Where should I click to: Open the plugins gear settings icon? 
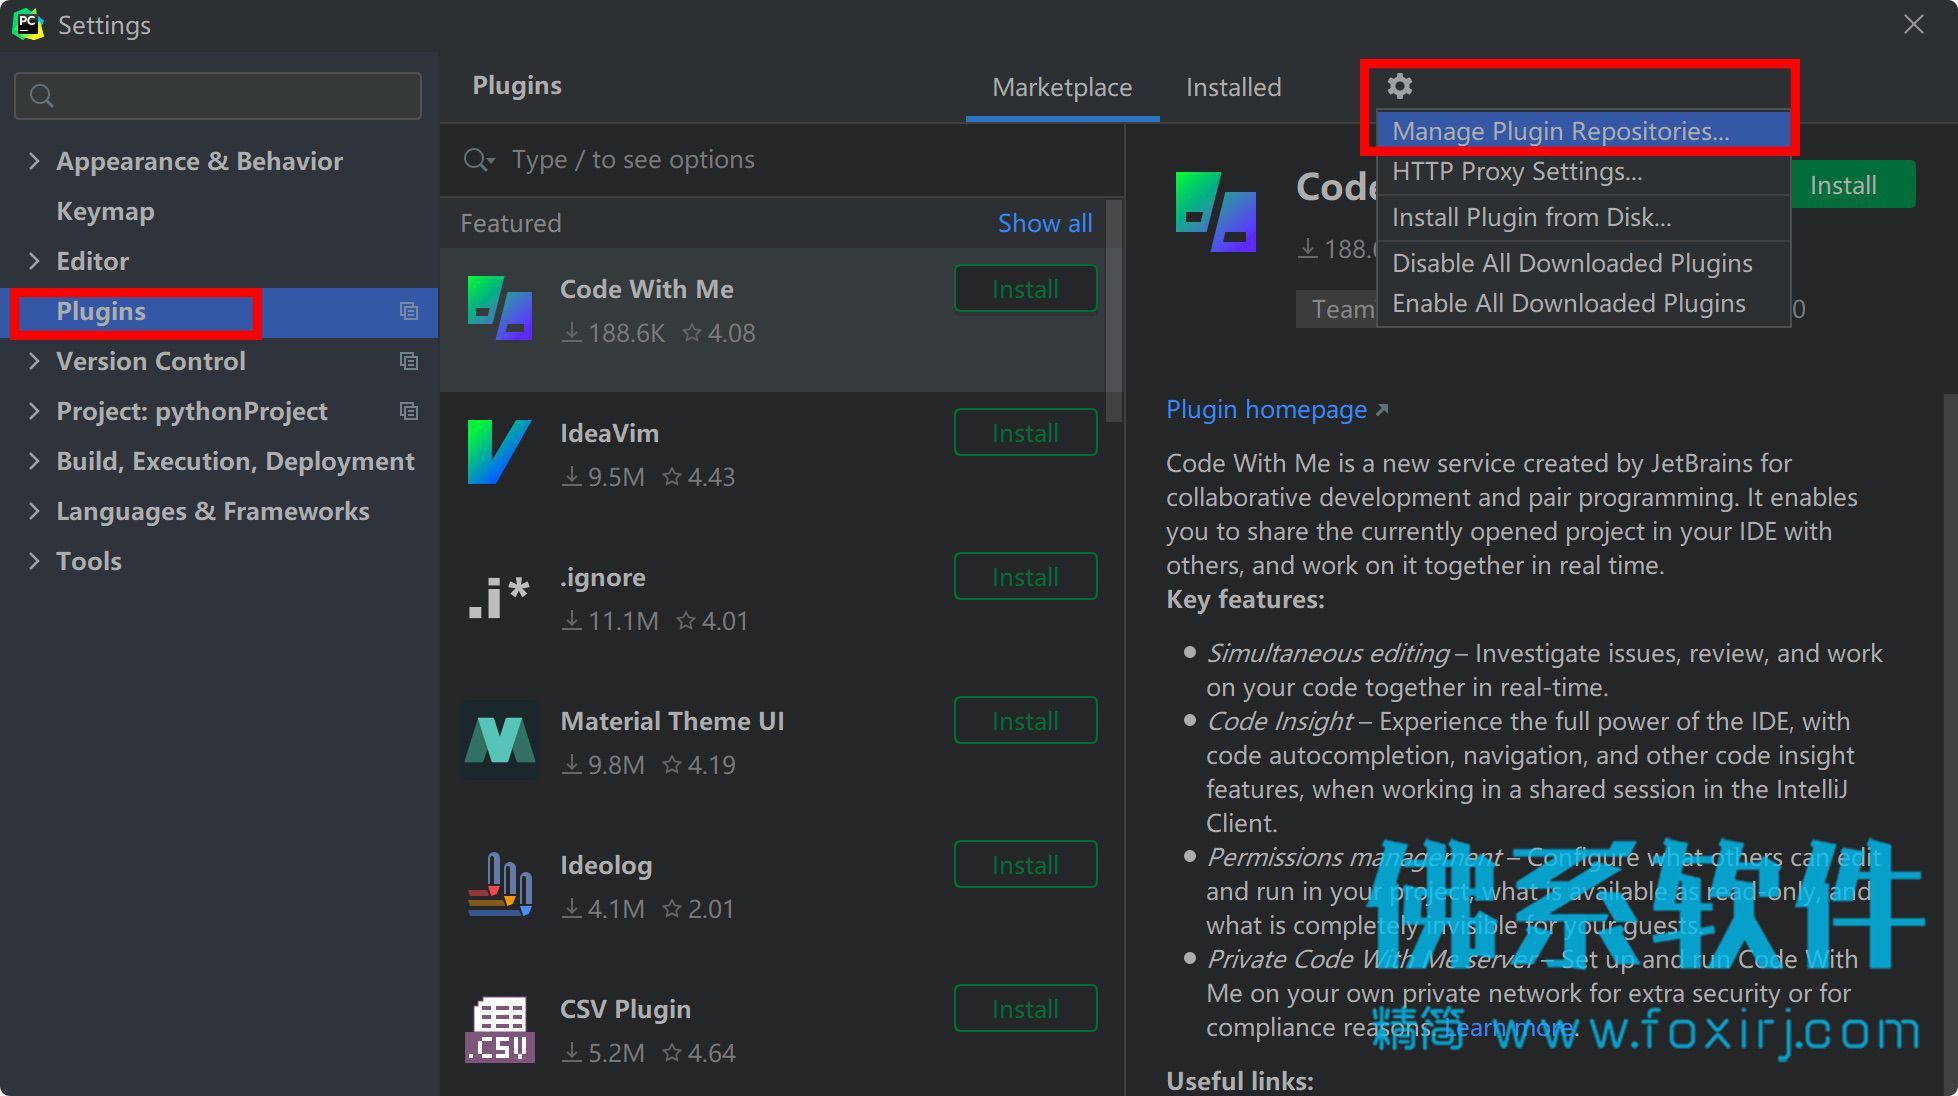pyautogui.click(x=1400, y=86)
